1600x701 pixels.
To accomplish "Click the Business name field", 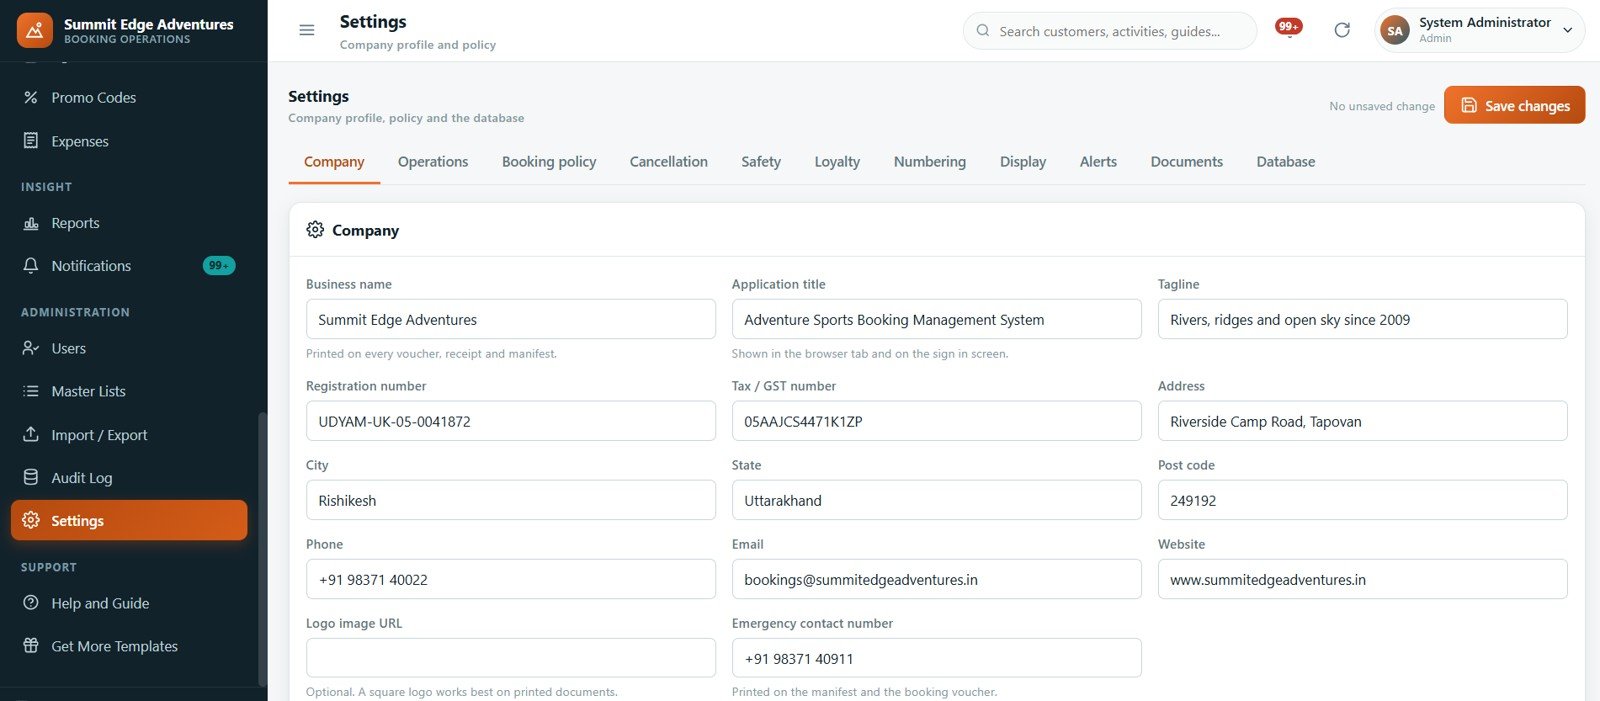I will (511, 319).
